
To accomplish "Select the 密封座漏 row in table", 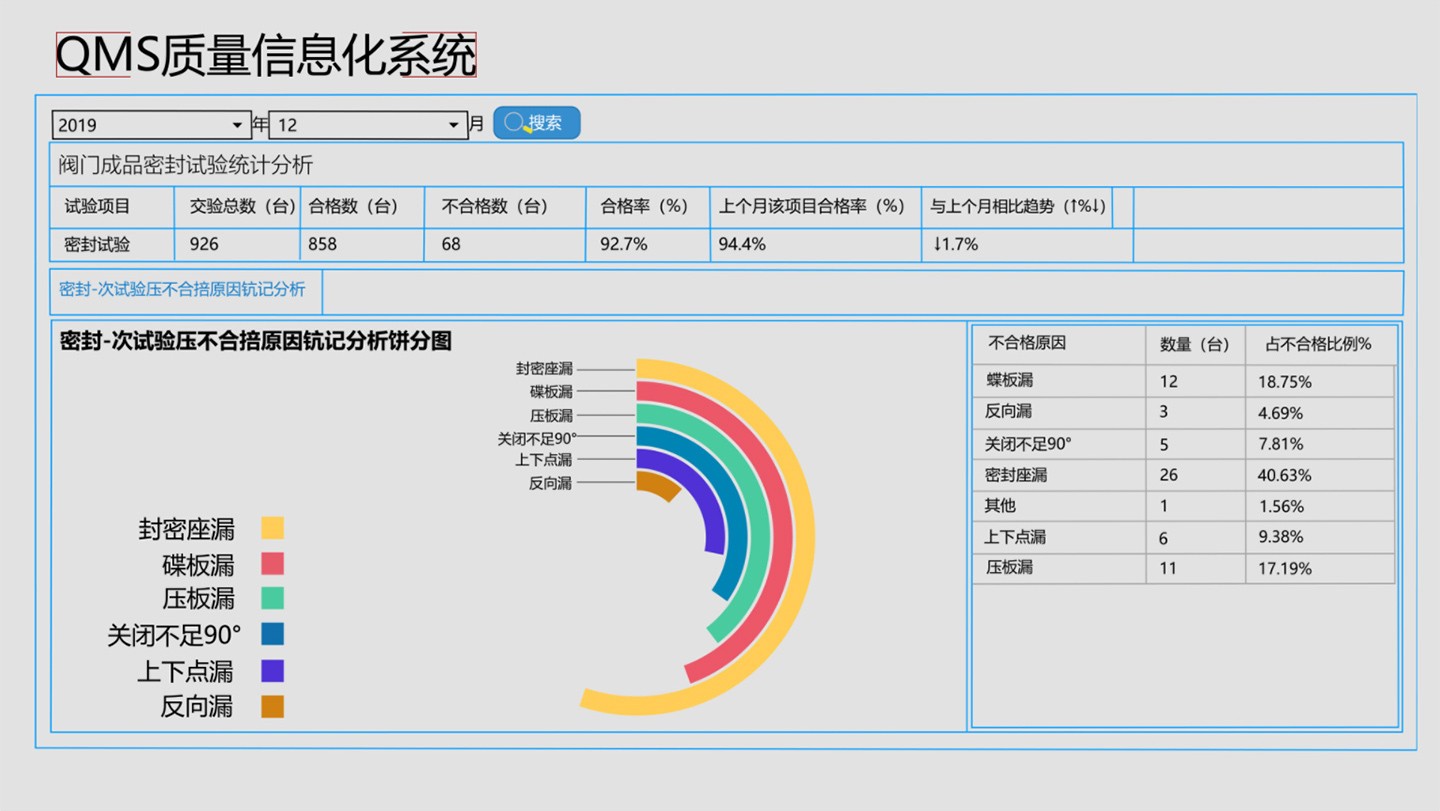I will click(x=1016, y=475).
